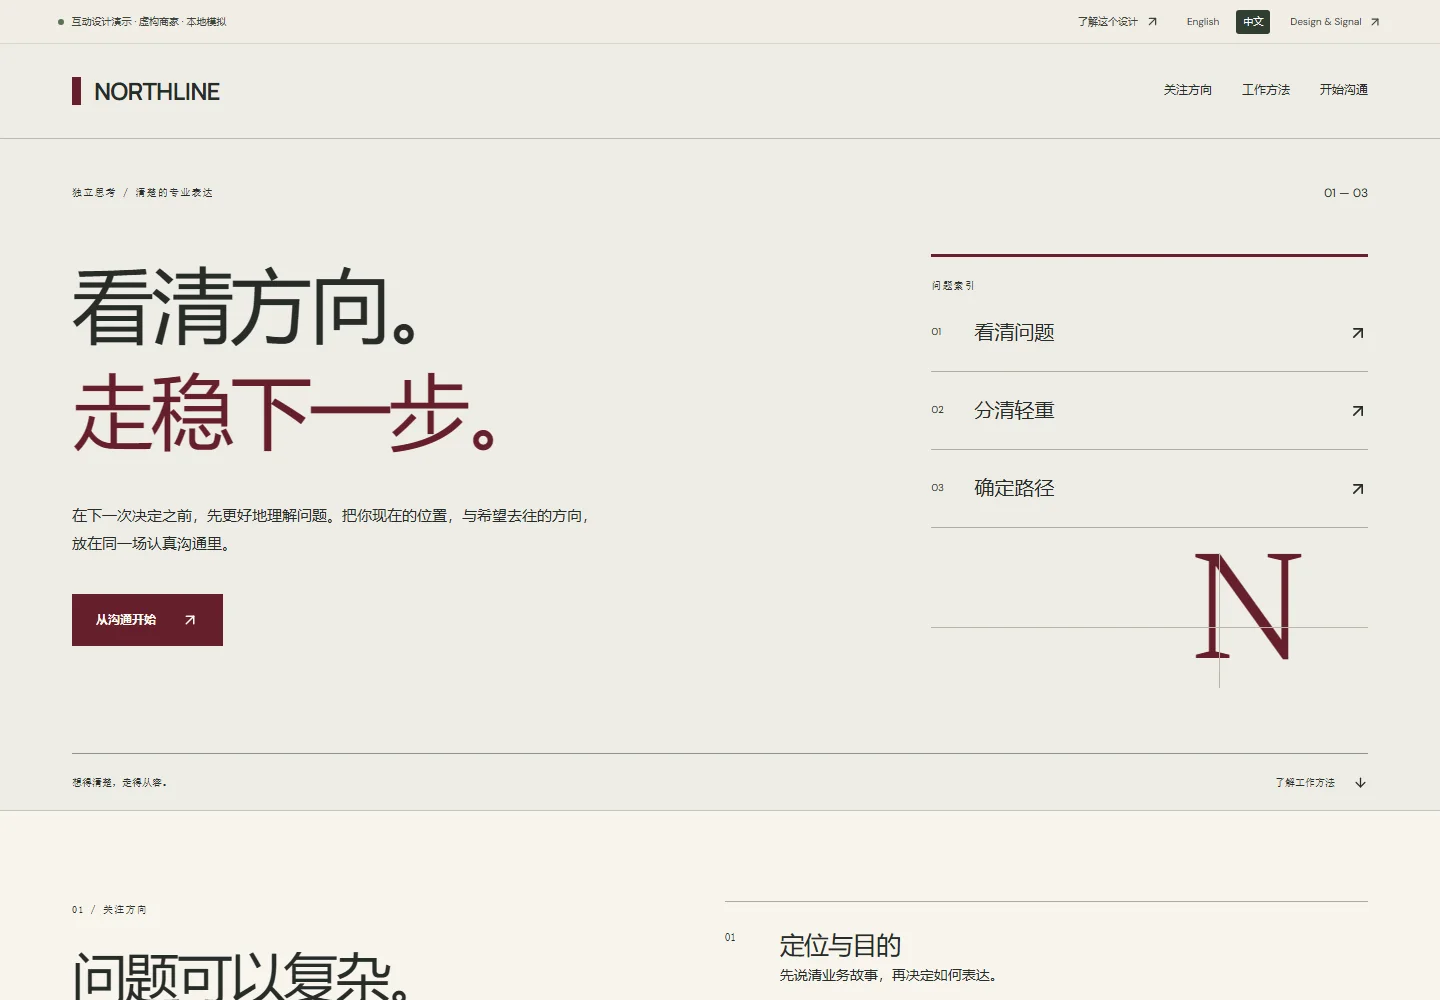The image size is (1440, 1000).
Task: Click the 01 — 03 page counter
Action: coord(1346,193)
